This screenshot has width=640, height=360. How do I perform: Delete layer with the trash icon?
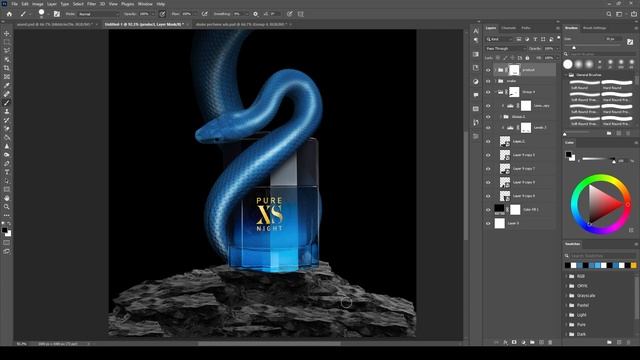pos(550,342)
